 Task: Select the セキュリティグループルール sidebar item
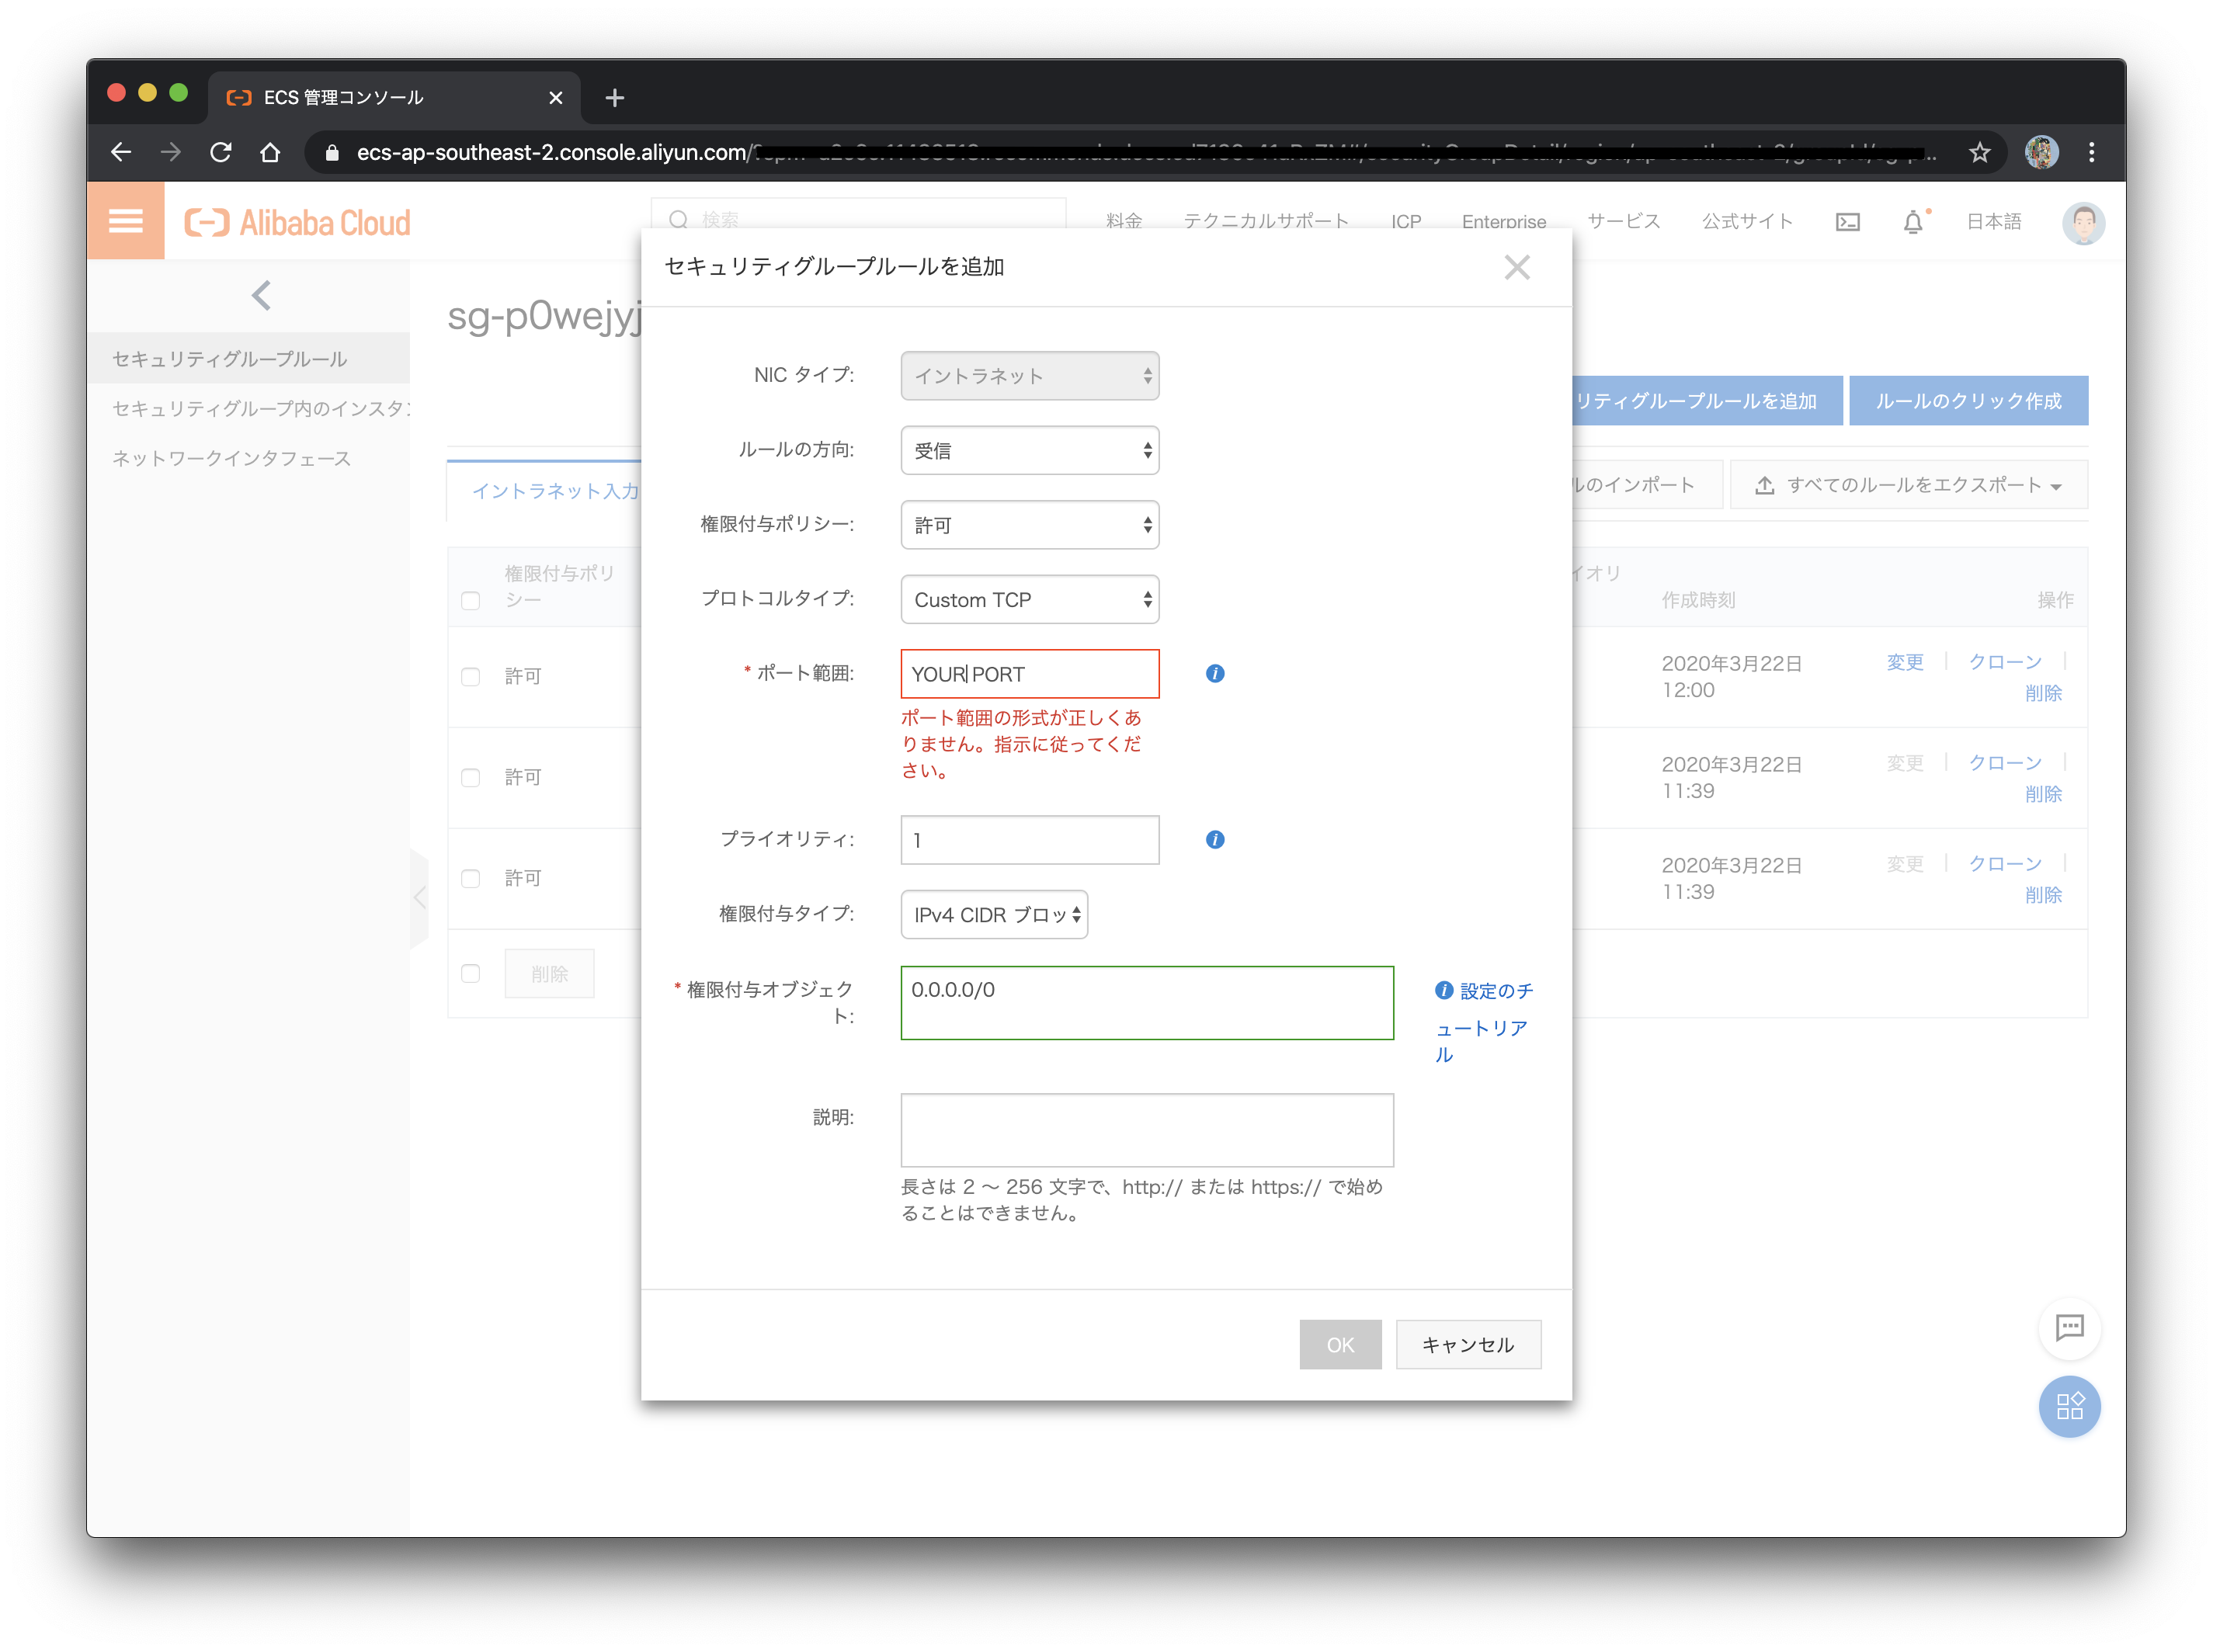coord(230,359)
